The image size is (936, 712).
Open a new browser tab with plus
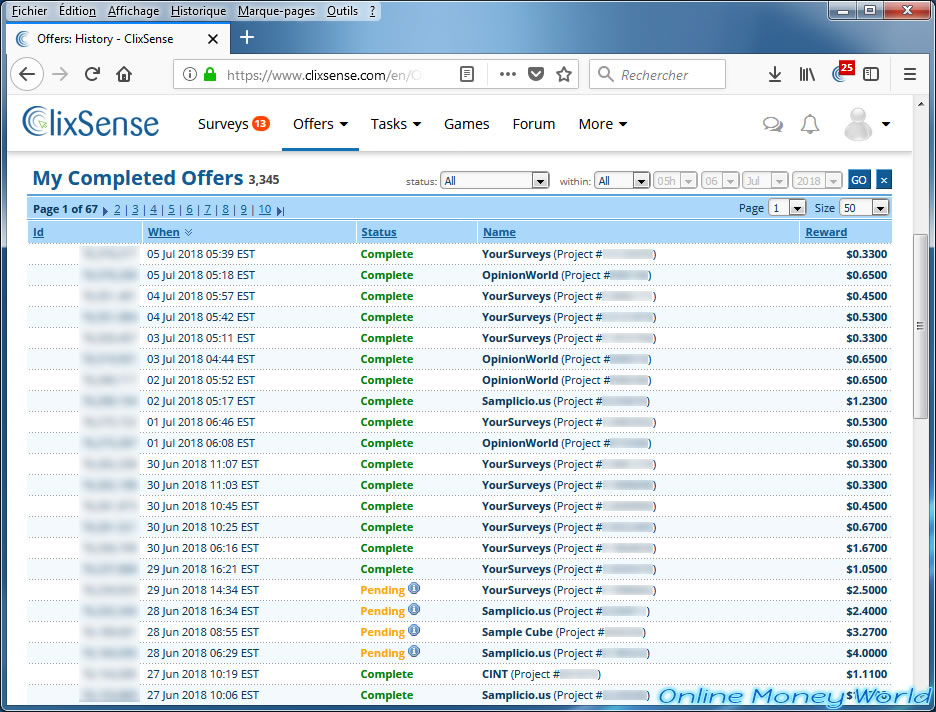pos(247,37)
